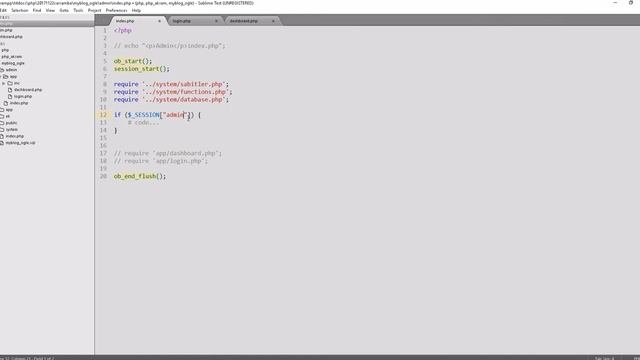Viewport: 640px width, 360px height.
Task: Select dashboard.php under the inc folder
Action: tap(28, 90)
